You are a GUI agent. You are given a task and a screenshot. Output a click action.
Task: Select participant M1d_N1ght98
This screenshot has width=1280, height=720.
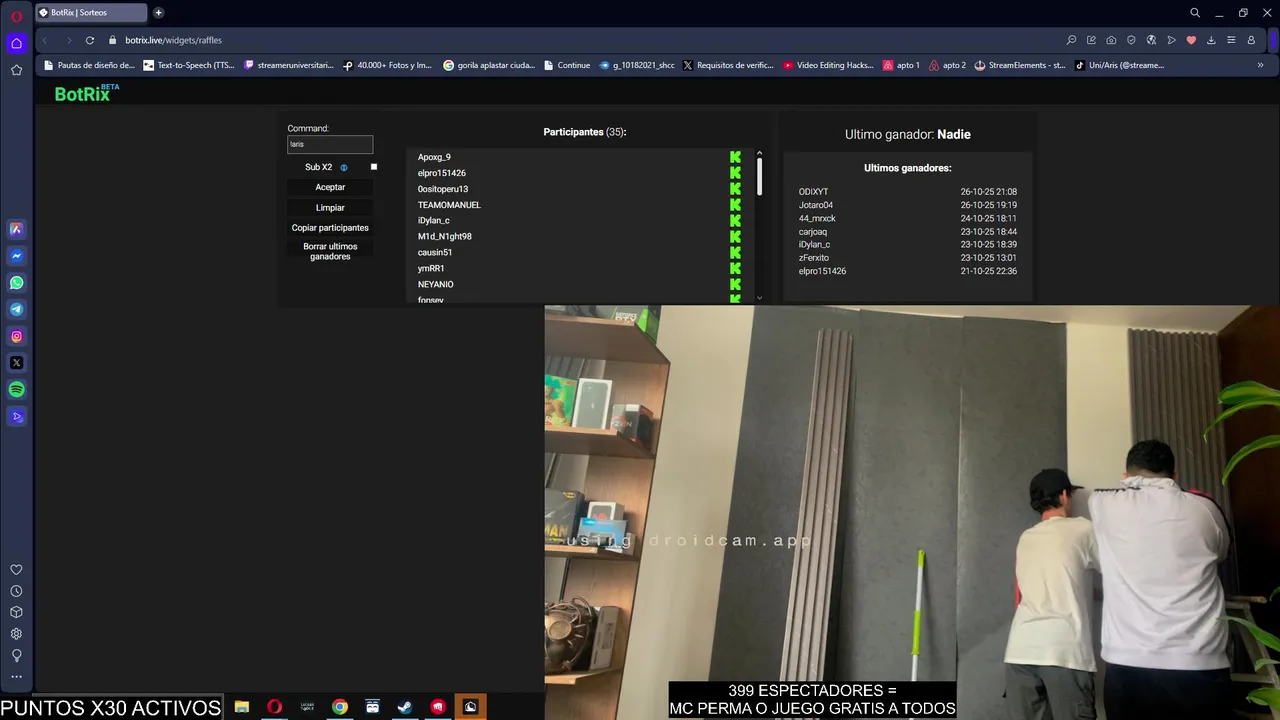tap(444, 236)
